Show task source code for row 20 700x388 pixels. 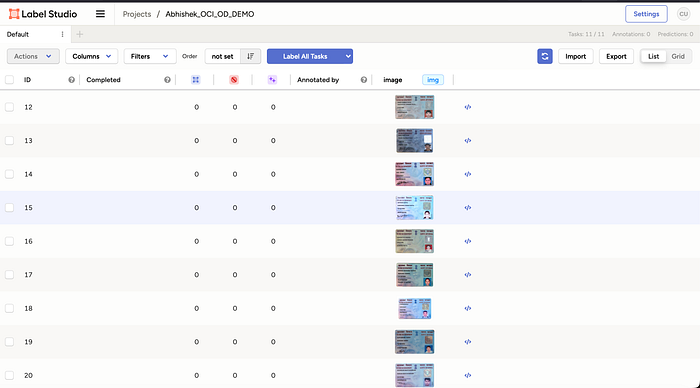click(x=468, y=375)
